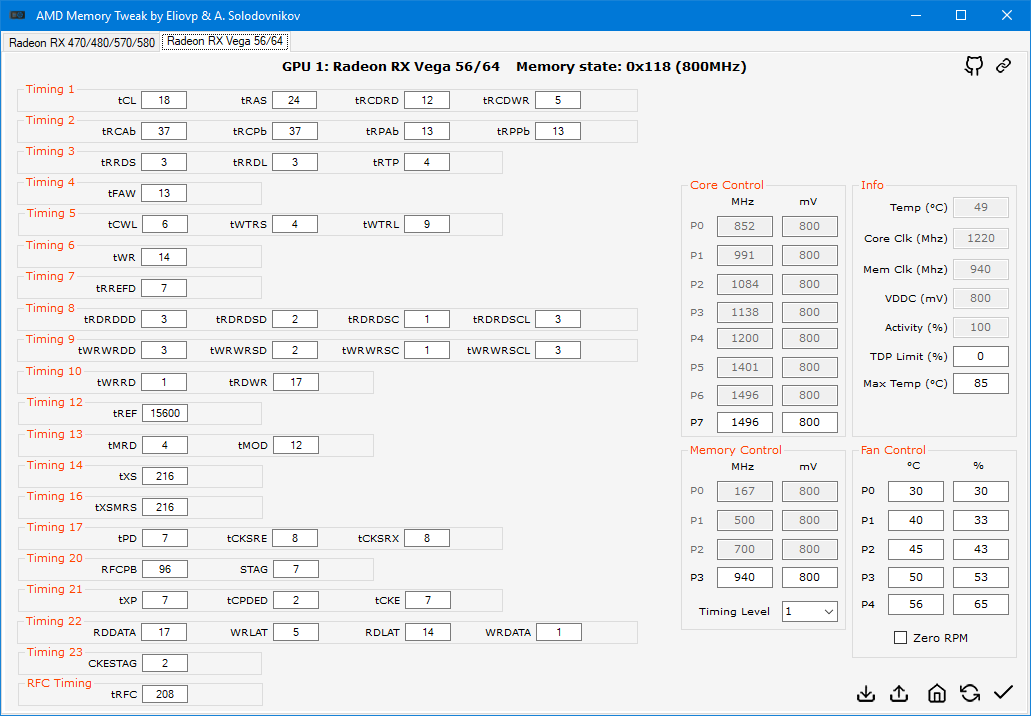Click the tXSMRS input box

165,507
